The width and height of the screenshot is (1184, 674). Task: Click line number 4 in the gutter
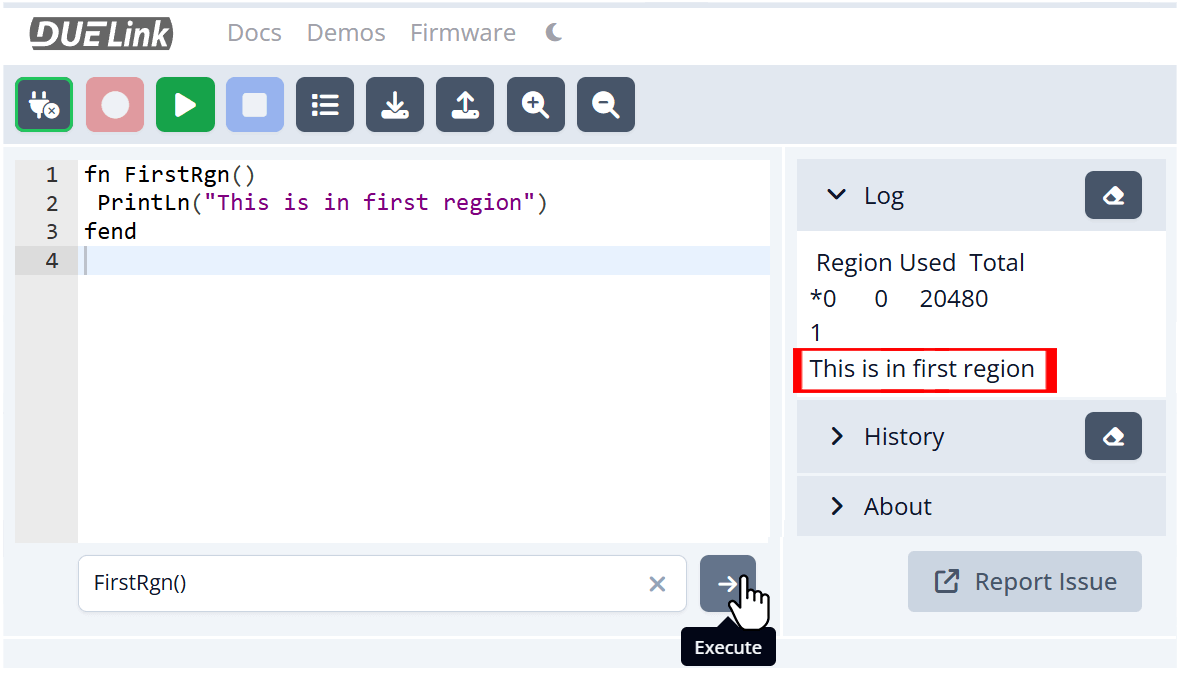(51, 261)
